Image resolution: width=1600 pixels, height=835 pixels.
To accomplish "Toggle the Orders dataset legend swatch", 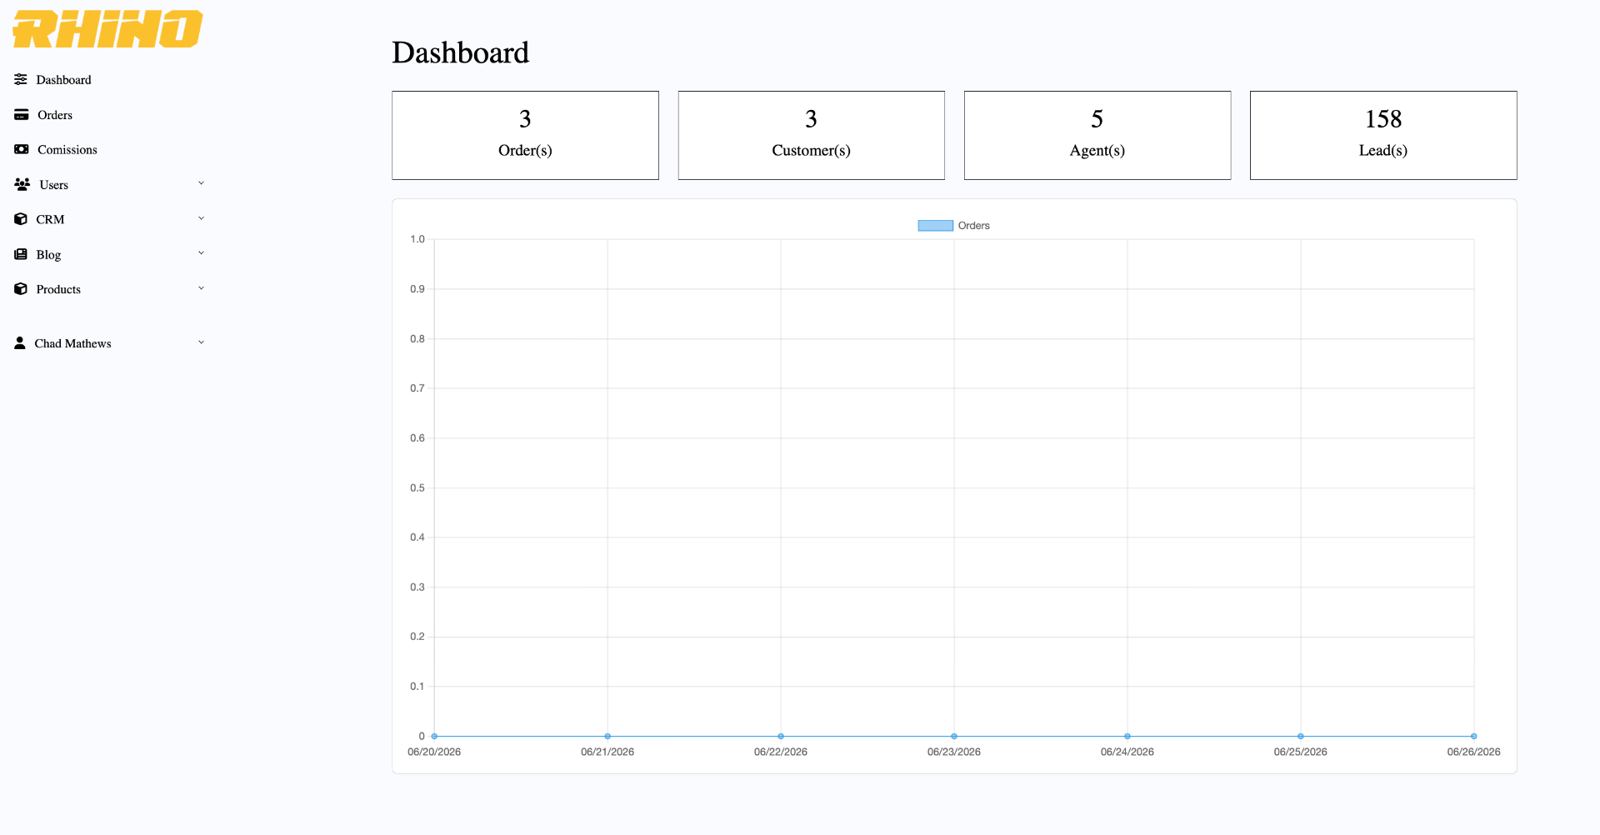I will coord(935,226).
